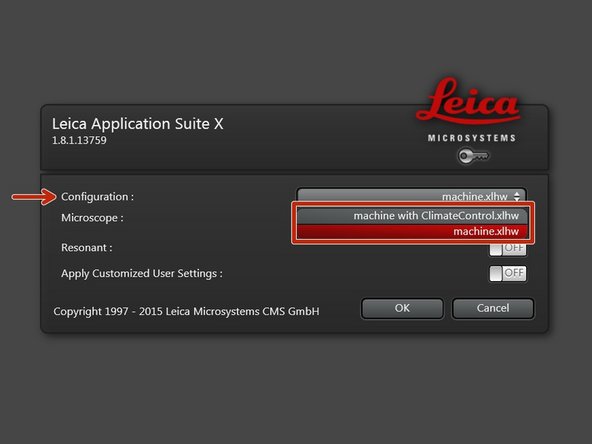Click the Cancel button

(493, 308)
